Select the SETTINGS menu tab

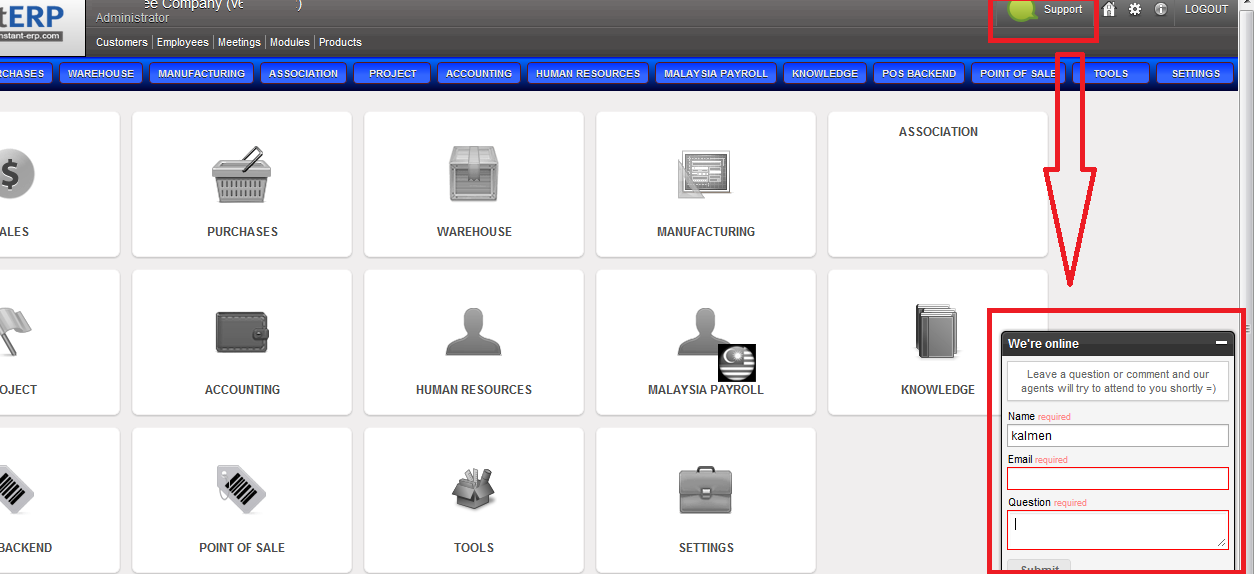tap(1196, 73)
